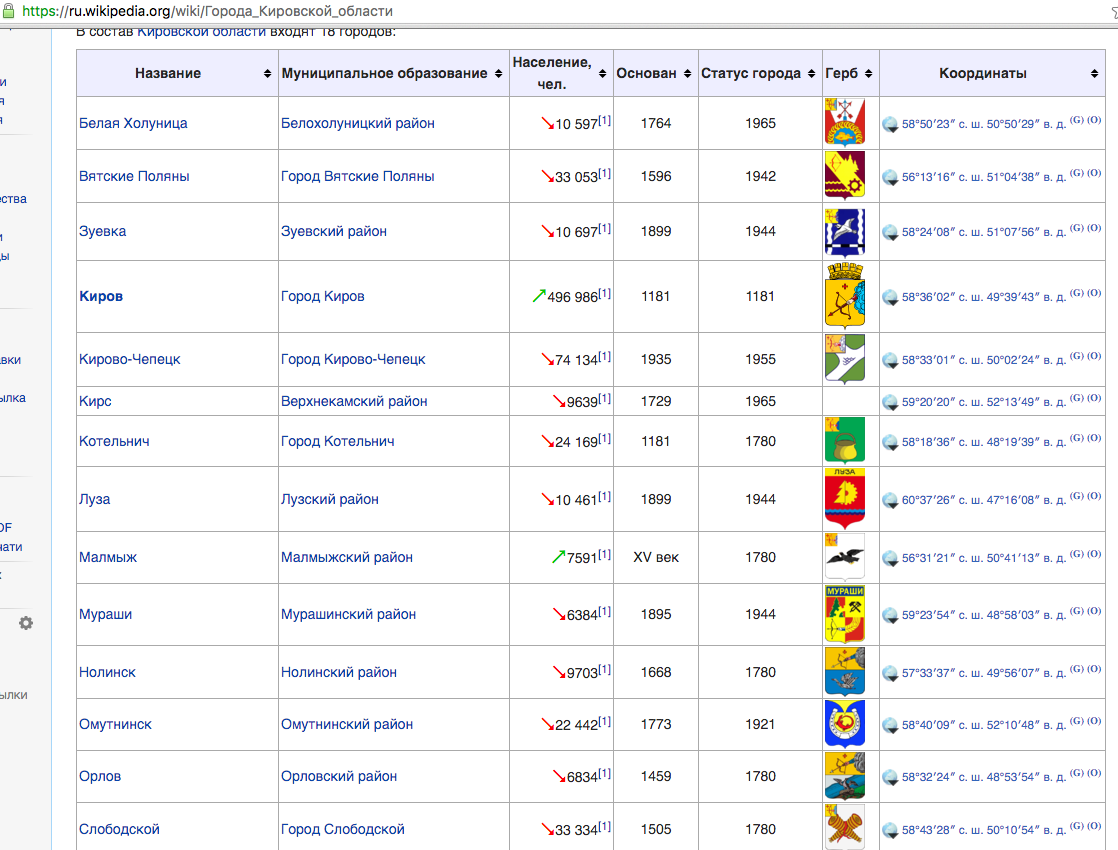Click the Omutninsk coat of arms icon
The height and width of the screenshot is (850, 1118).
pos(844,724)
